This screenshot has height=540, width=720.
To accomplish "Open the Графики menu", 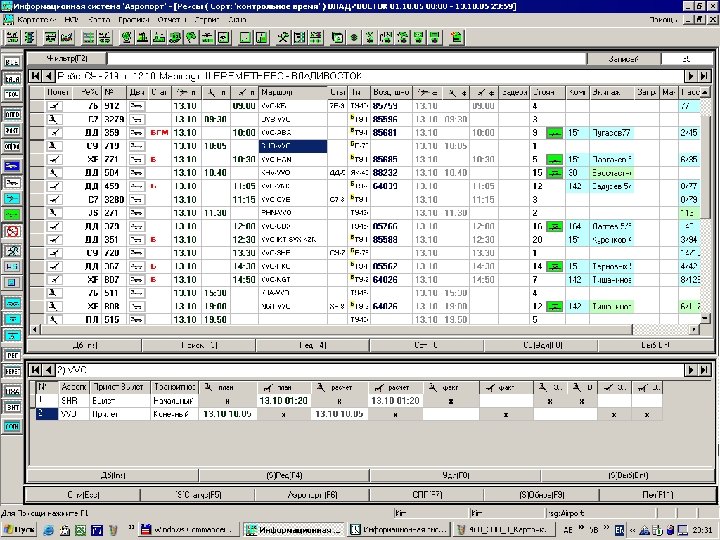I will [x=134, y=20].
